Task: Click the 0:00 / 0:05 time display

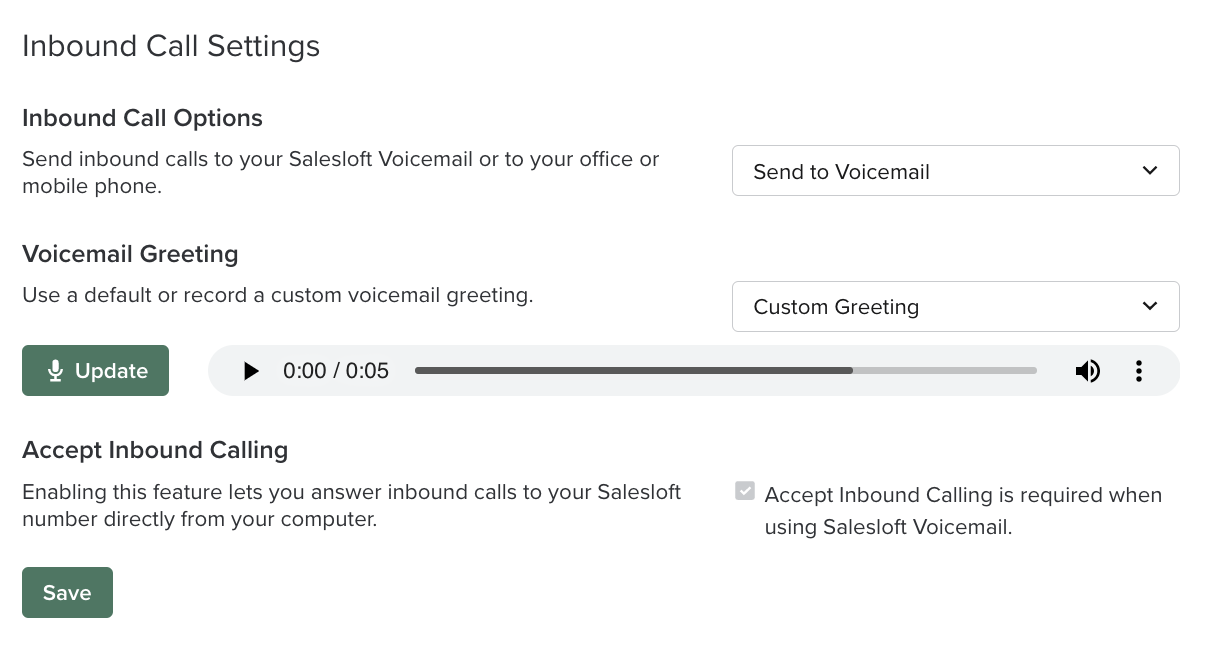Action: pyautogui.click(x=337, y=370)
